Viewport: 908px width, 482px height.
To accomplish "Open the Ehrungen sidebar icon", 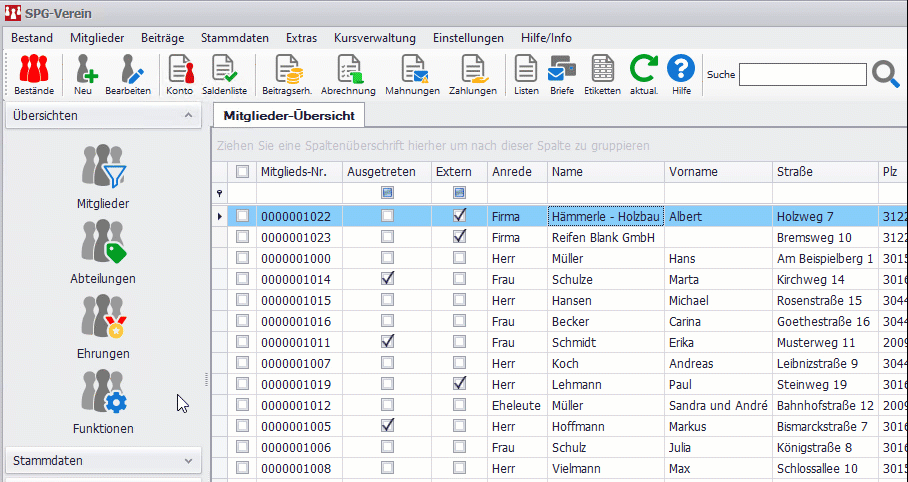I will click(103, 327).
